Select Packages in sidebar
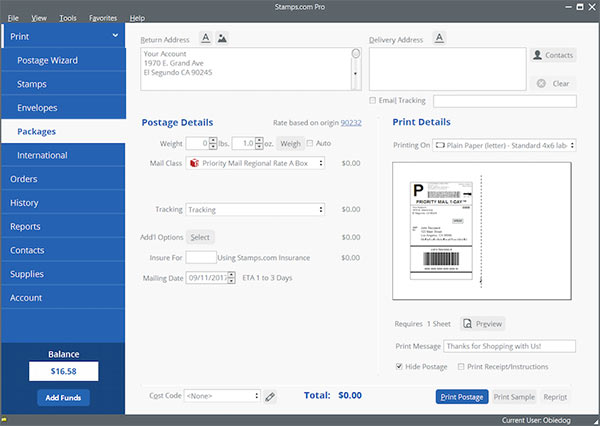 [64, 131]
